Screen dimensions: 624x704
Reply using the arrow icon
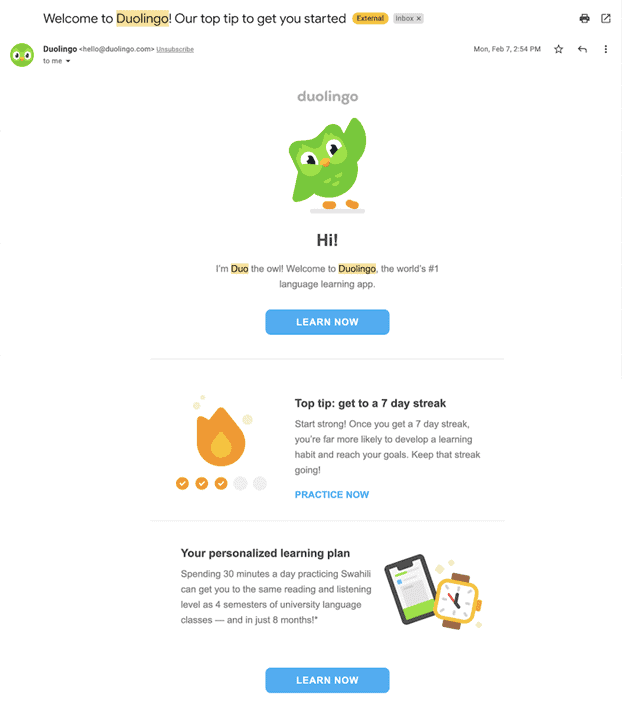[x=582, y=49]
